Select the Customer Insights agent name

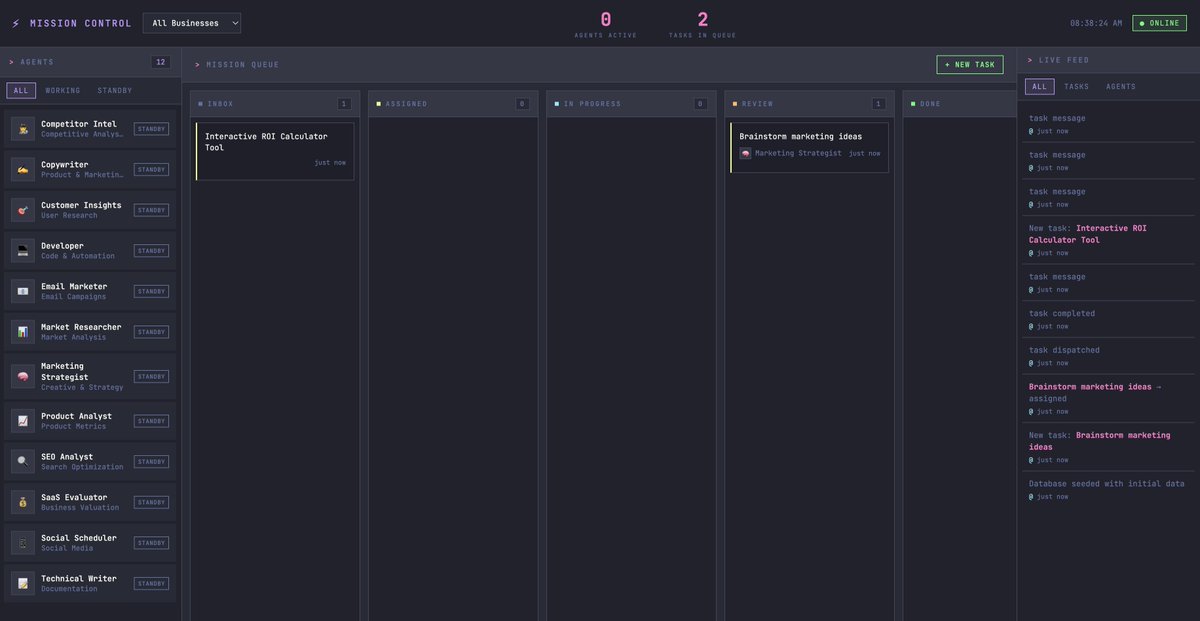[x=81, y=205]
